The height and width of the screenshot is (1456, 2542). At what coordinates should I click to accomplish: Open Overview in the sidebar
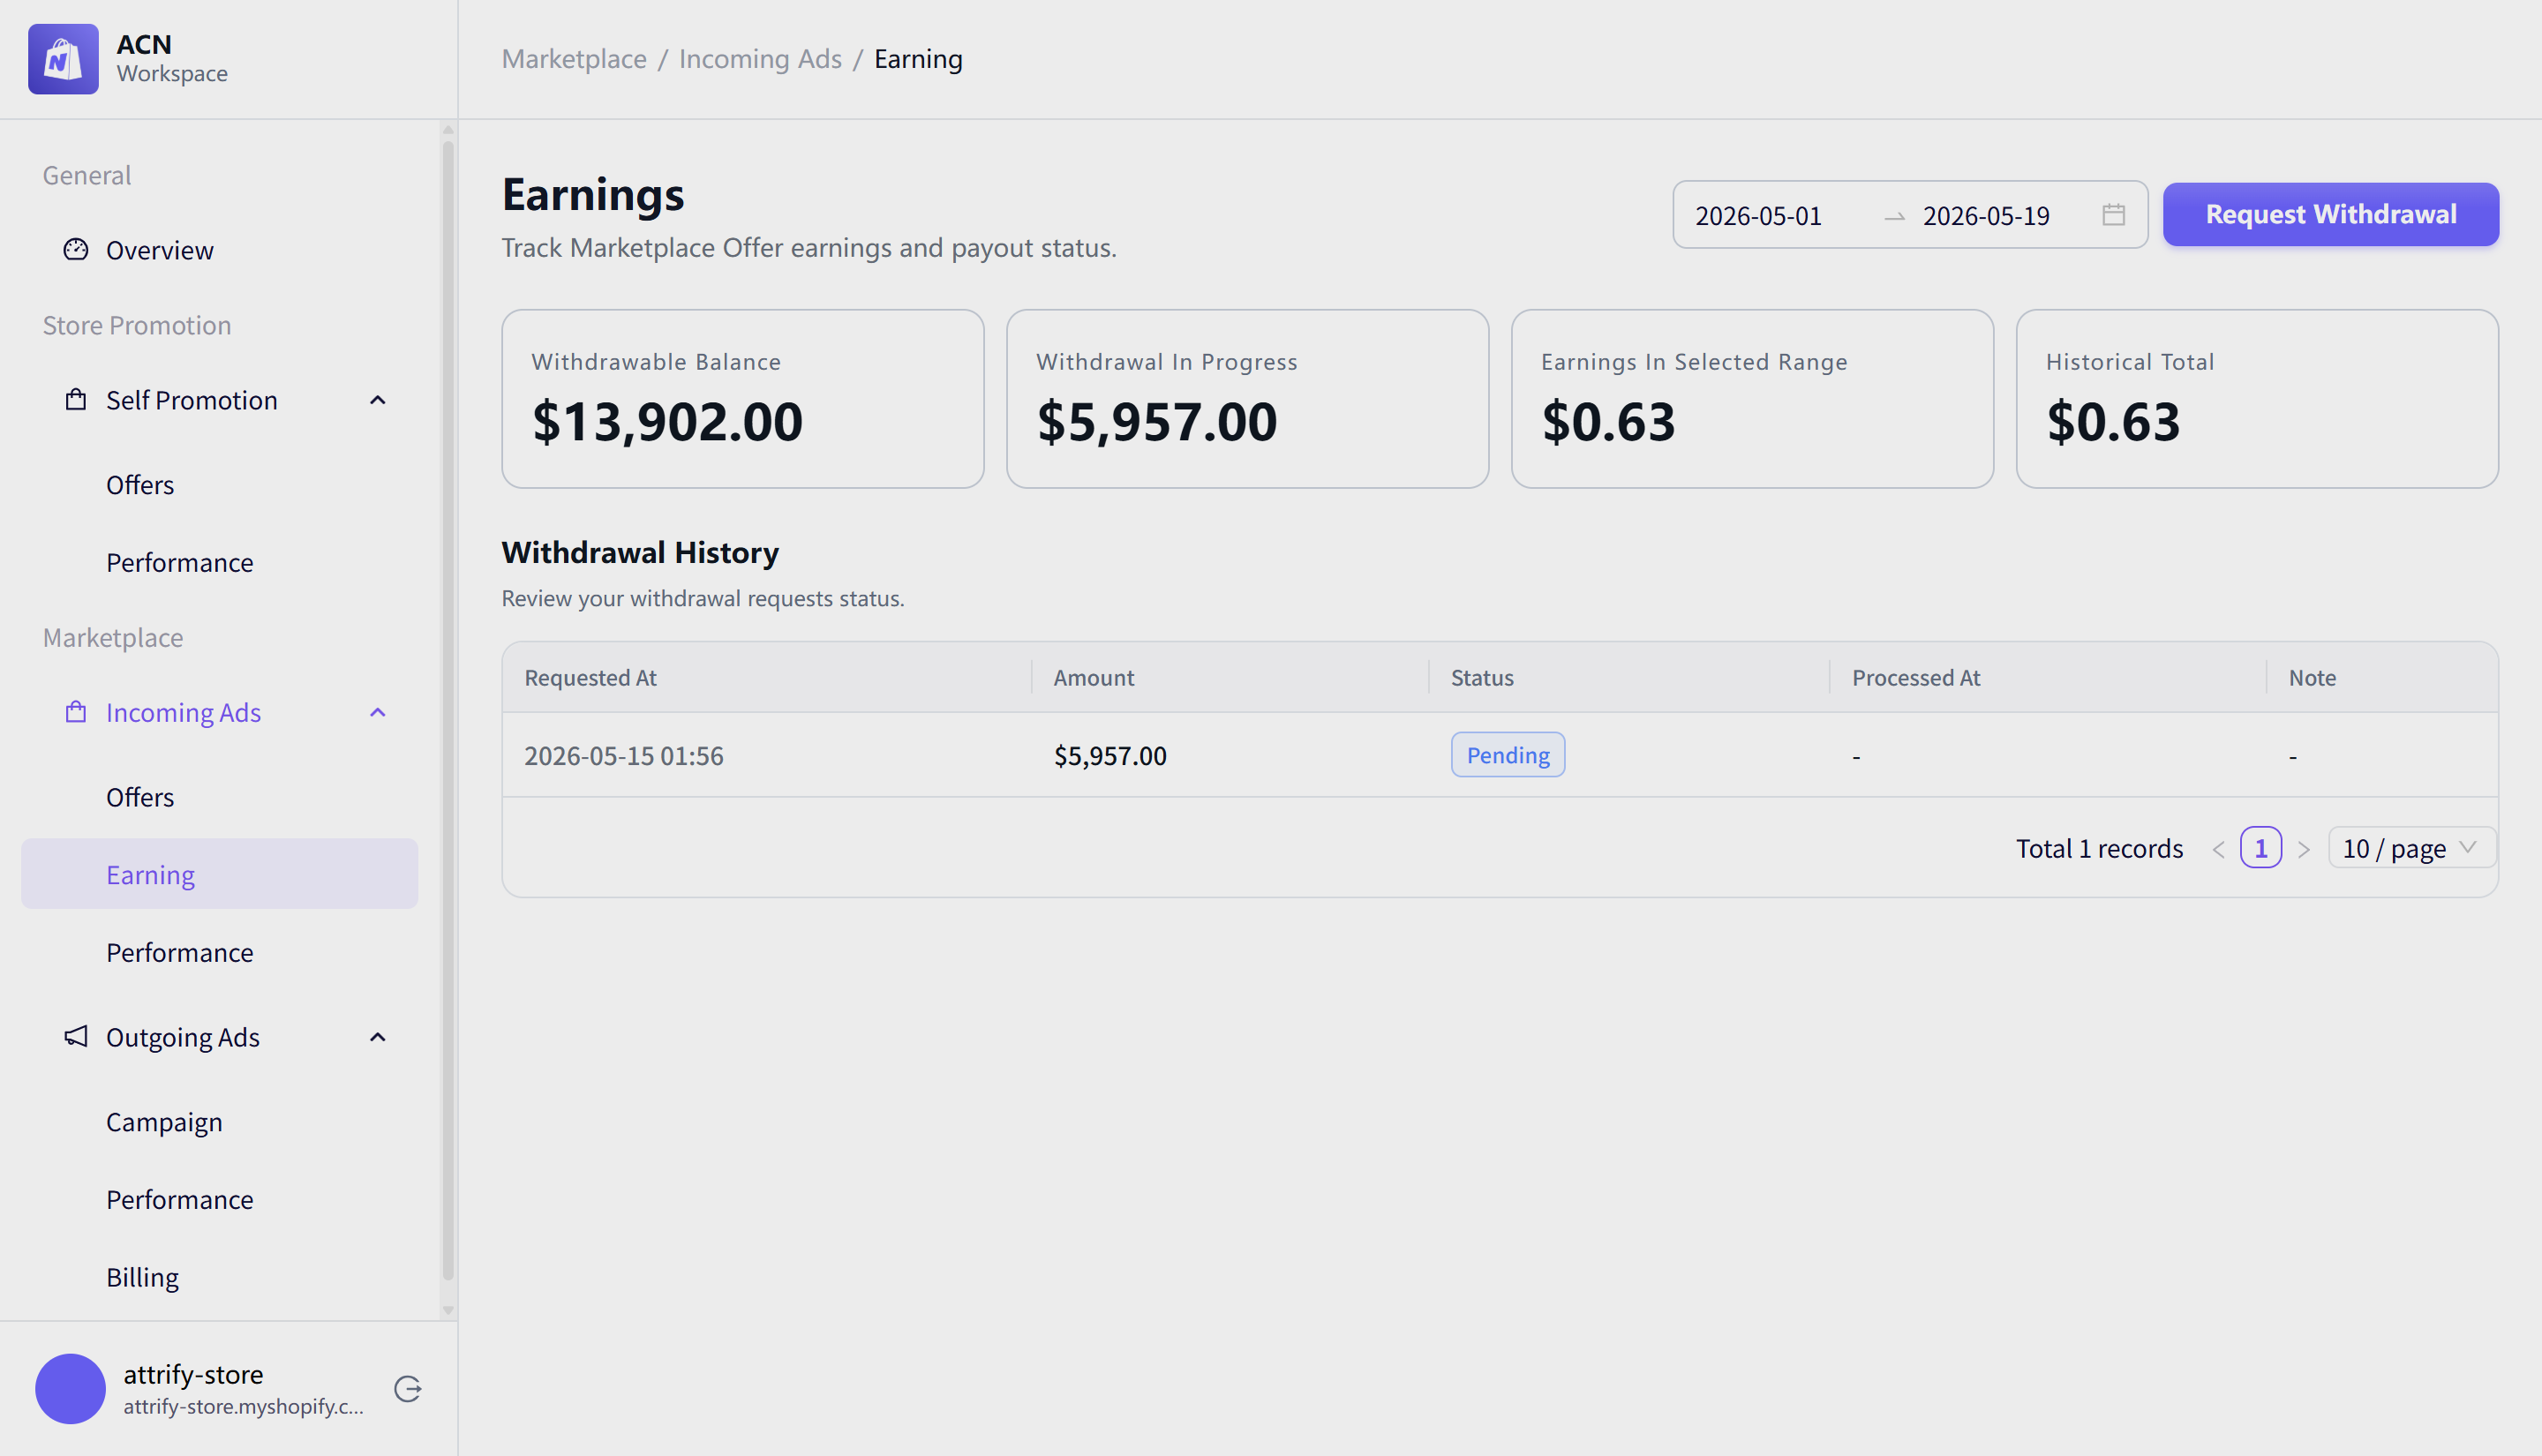[220, 249]
